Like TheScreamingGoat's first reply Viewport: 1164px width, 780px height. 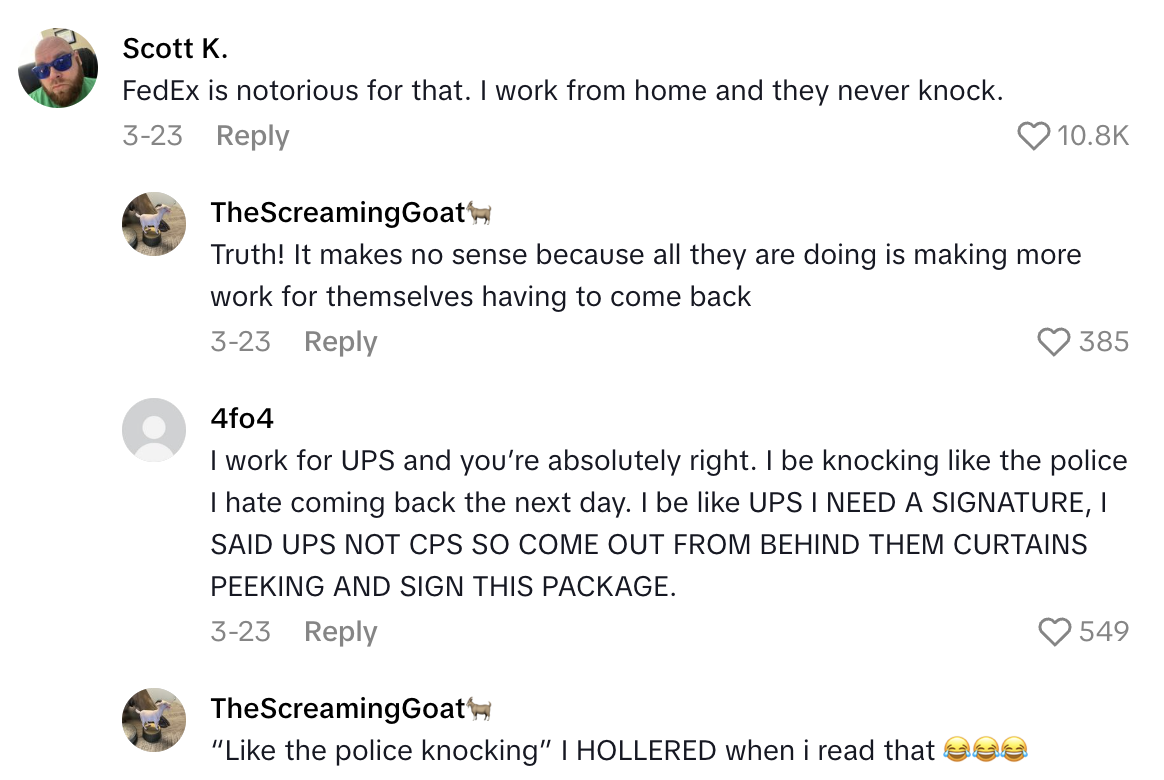click(x=1052, y=343)
